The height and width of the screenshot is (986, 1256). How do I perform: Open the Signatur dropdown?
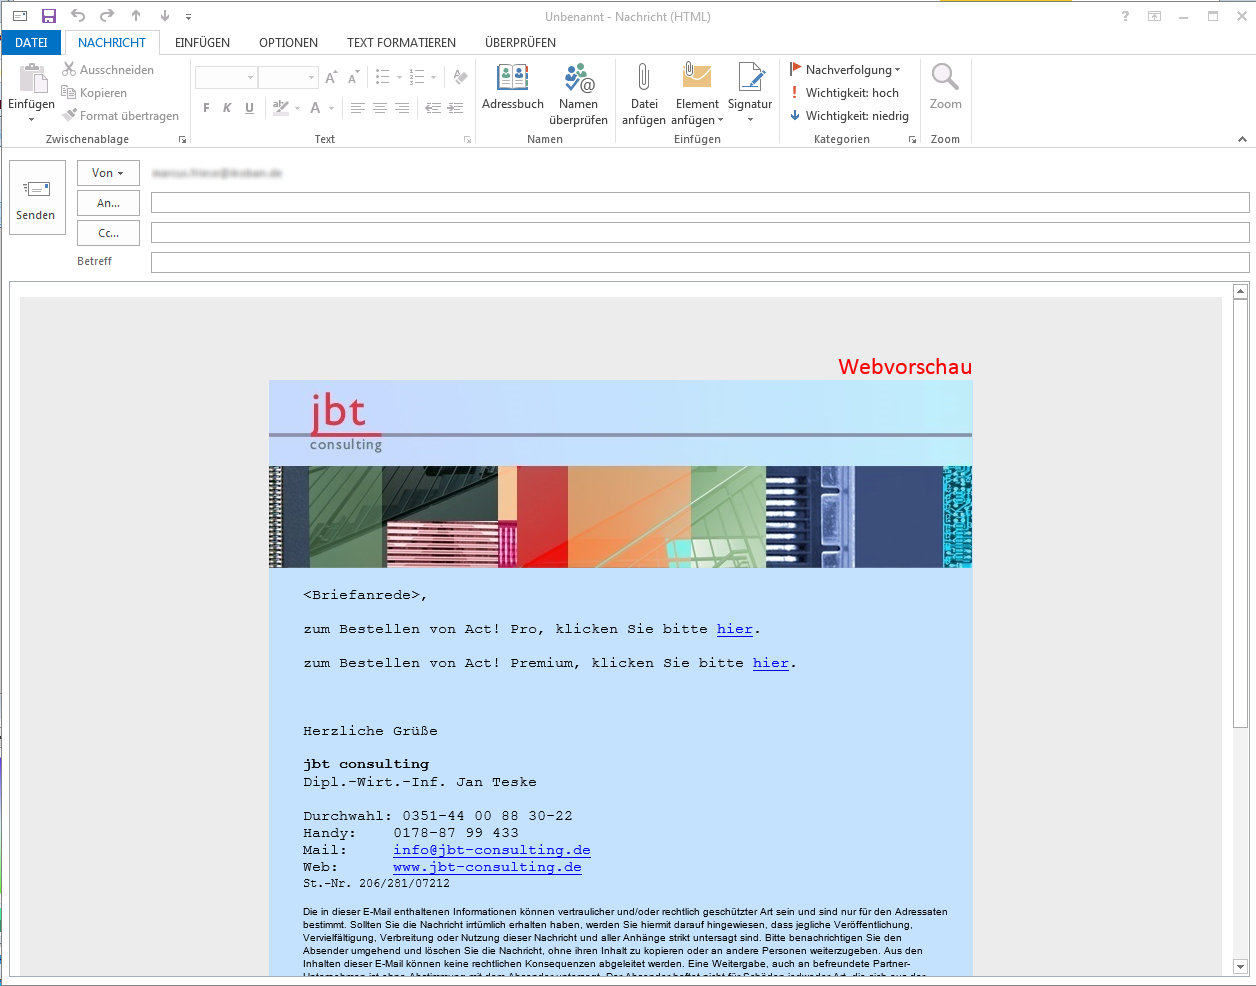[x=750, y=95]
